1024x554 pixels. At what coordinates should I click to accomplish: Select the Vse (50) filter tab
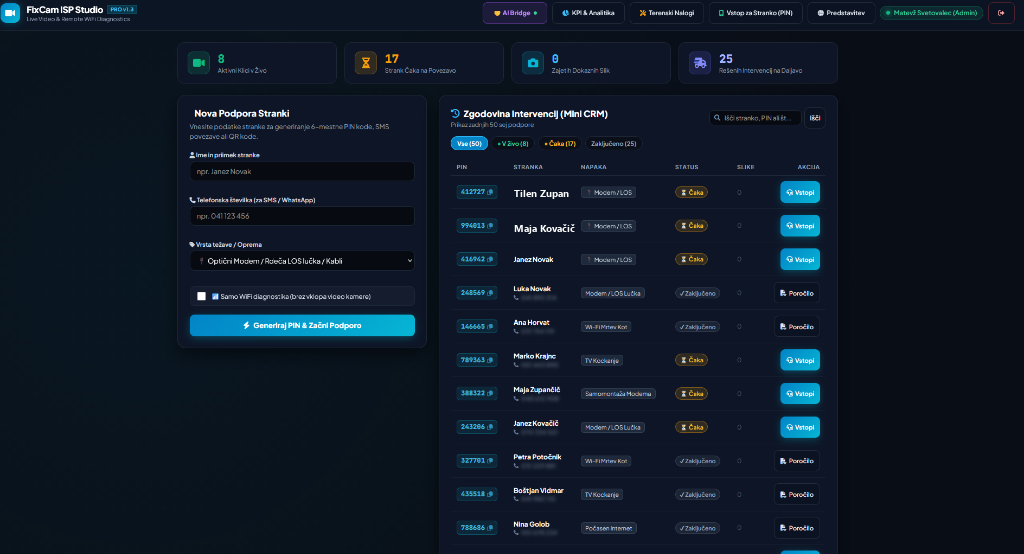coord(469,144)
